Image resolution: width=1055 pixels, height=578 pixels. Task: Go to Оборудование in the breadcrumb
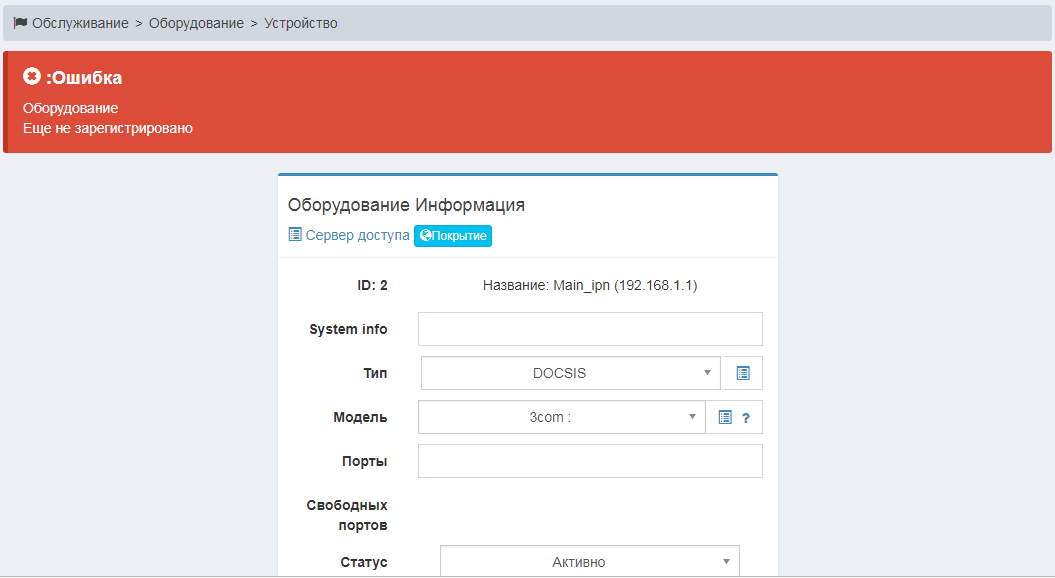tap(196, 23)
